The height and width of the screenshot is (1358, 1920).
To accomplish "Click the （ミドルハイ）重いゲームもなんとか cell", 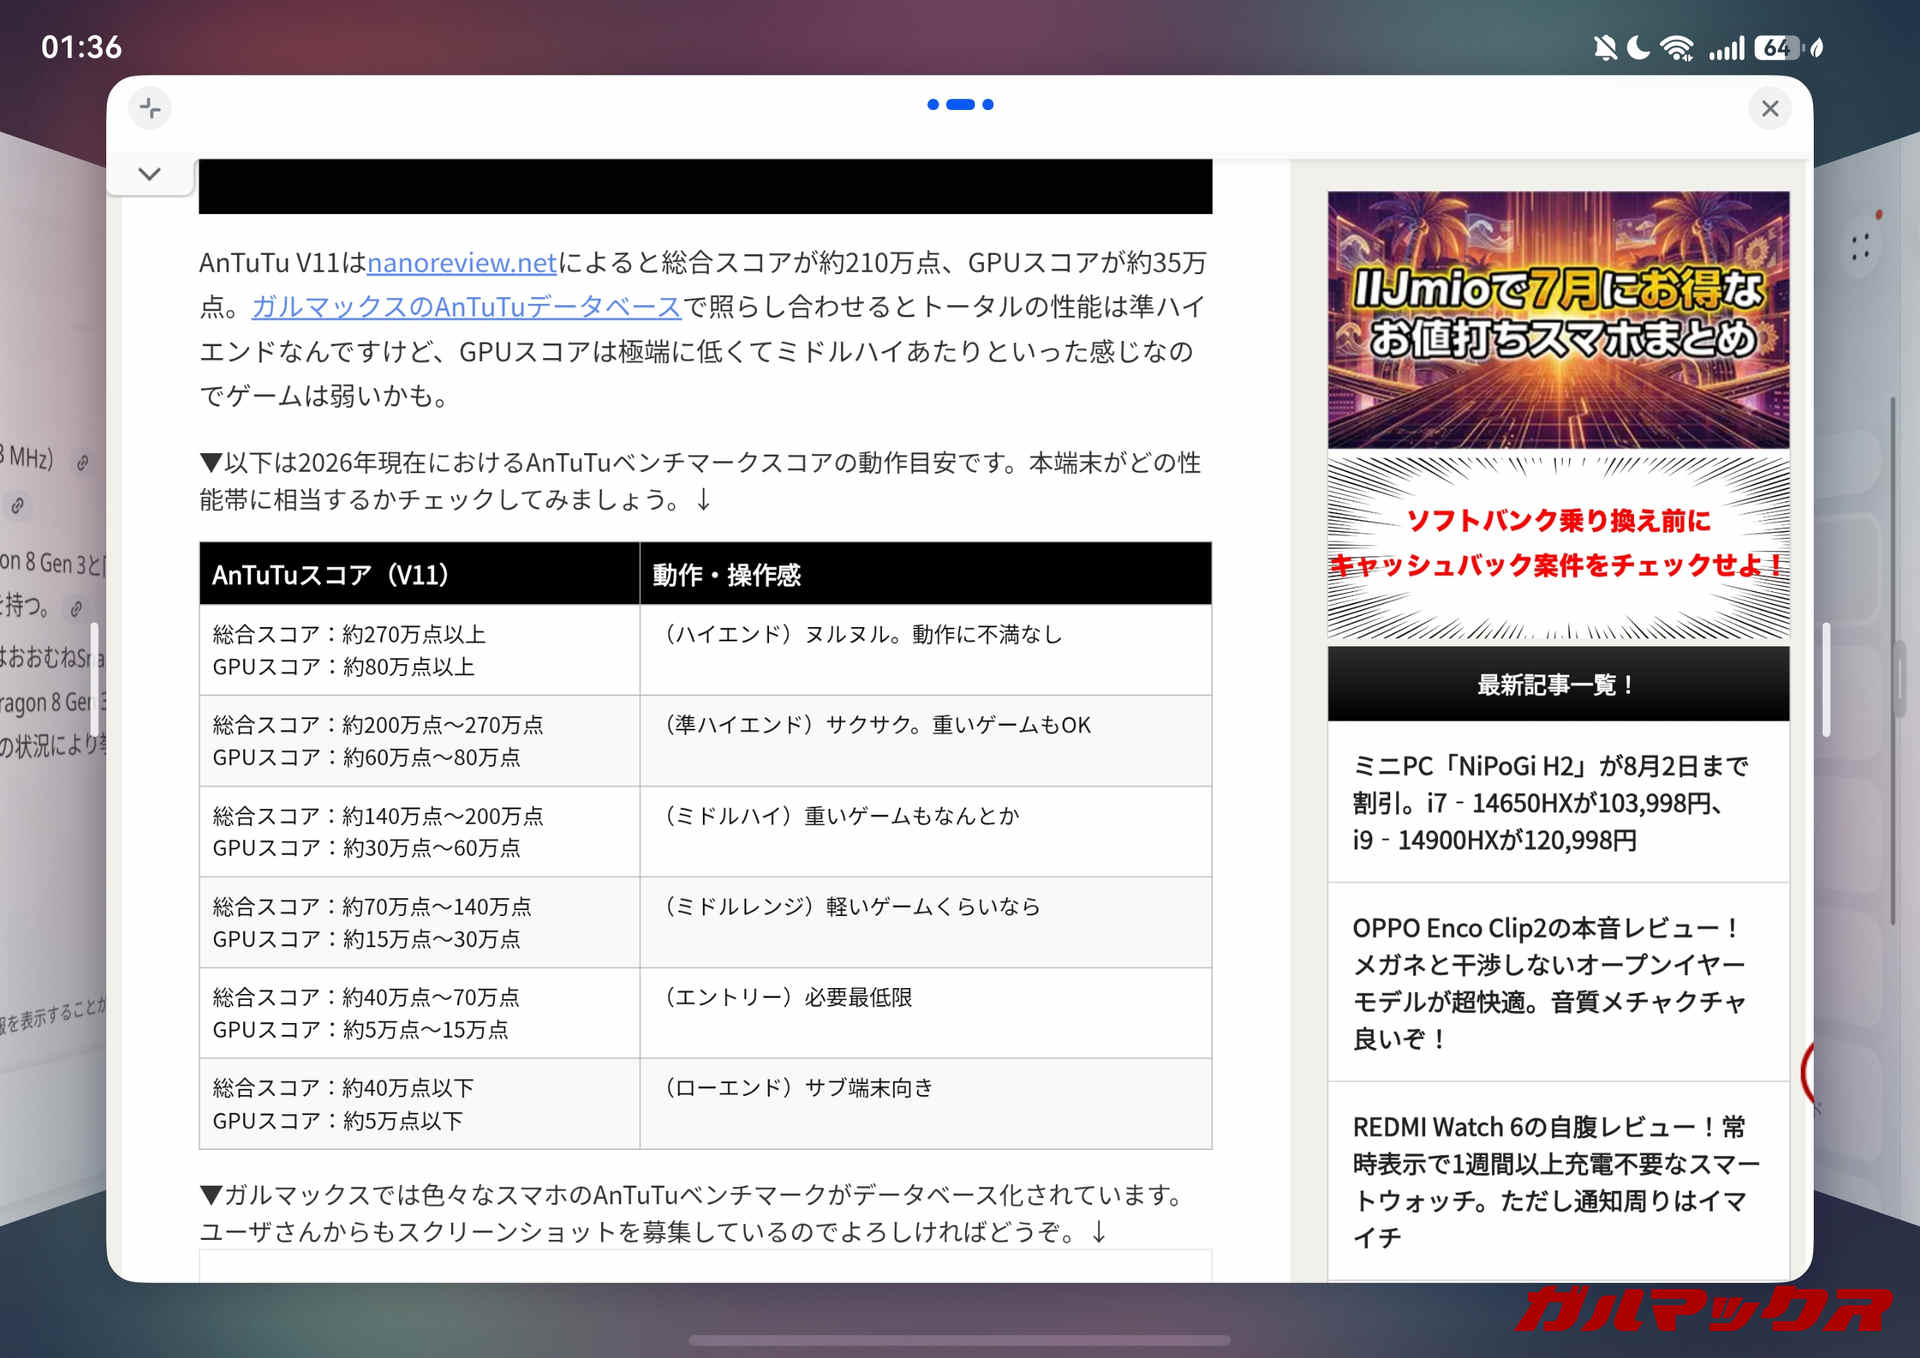I will 926,832.
